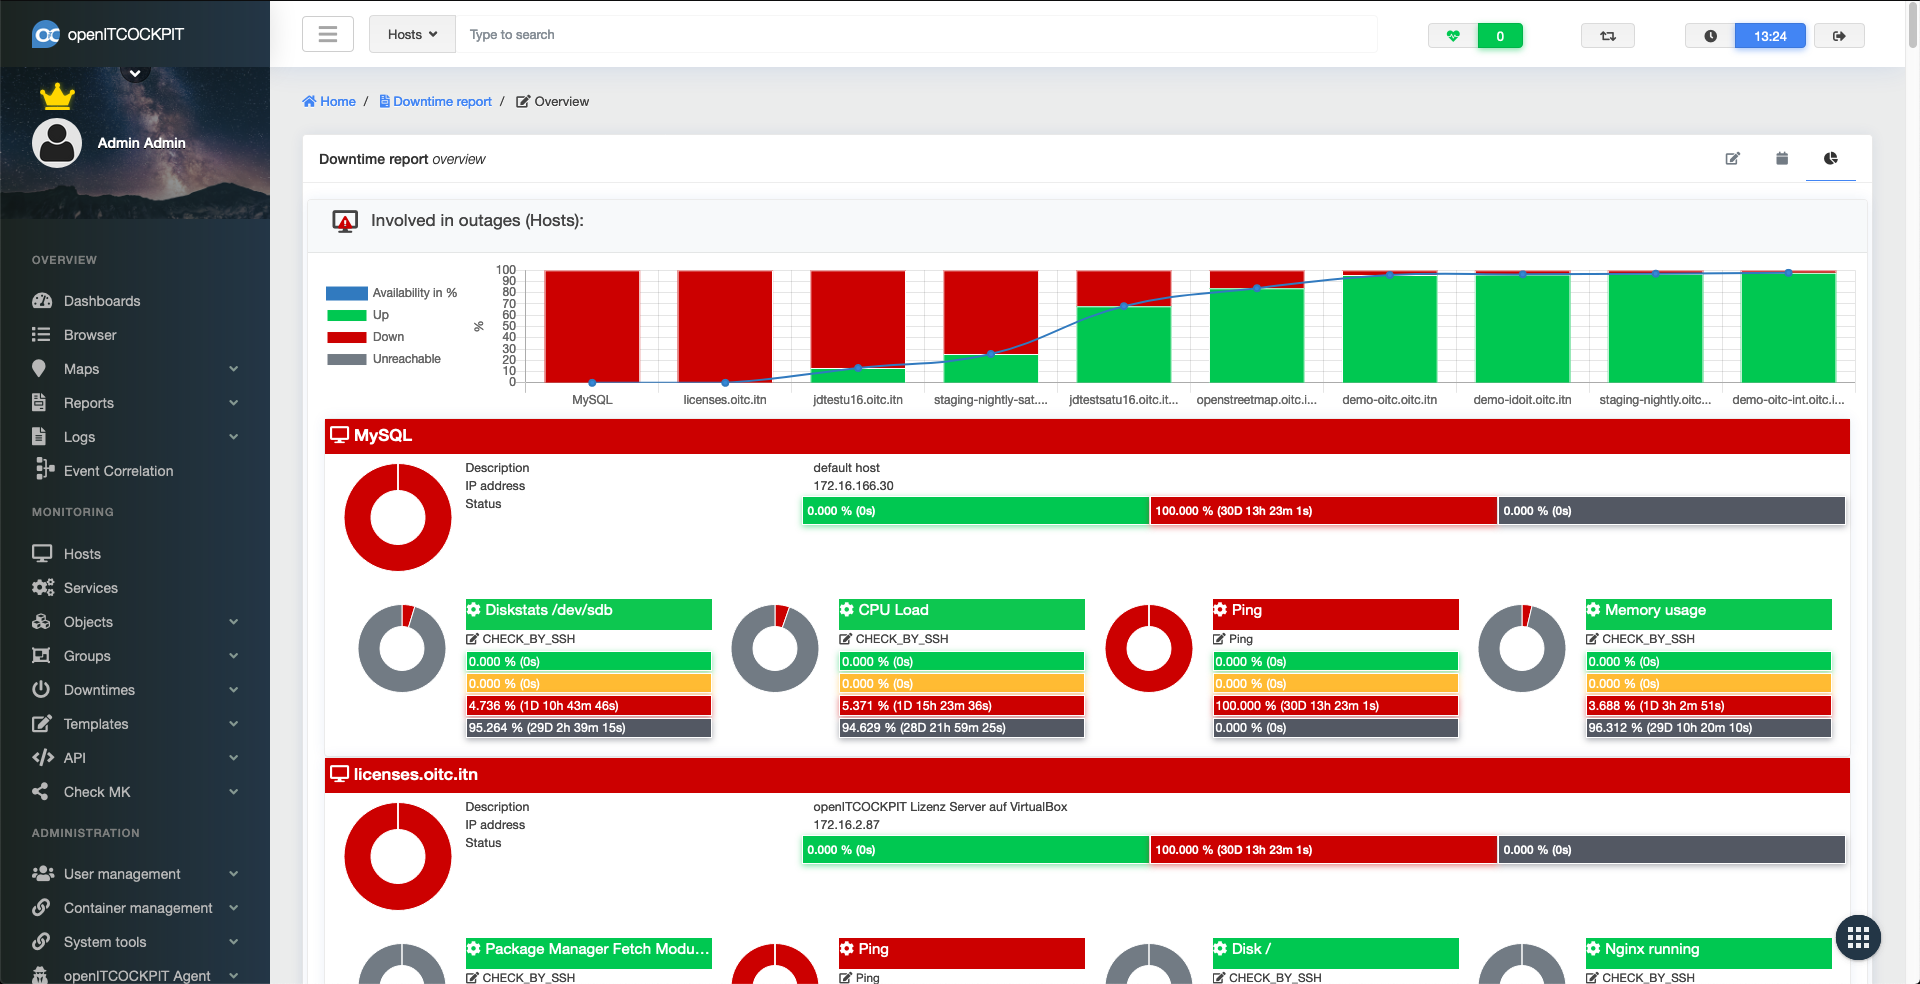
Task: Expand the Objects sidebar menu
Action: point(135,622)
